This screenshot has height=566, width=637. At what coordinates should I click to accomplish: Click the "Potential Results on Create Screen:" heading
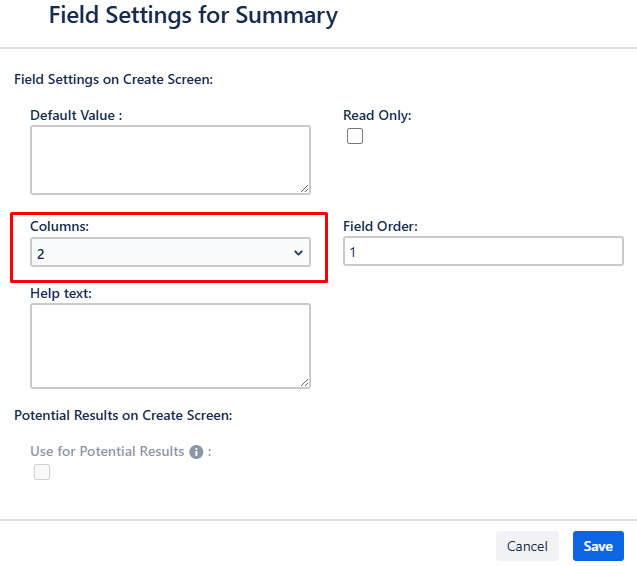pyautogui.click(x=123, y=415)
